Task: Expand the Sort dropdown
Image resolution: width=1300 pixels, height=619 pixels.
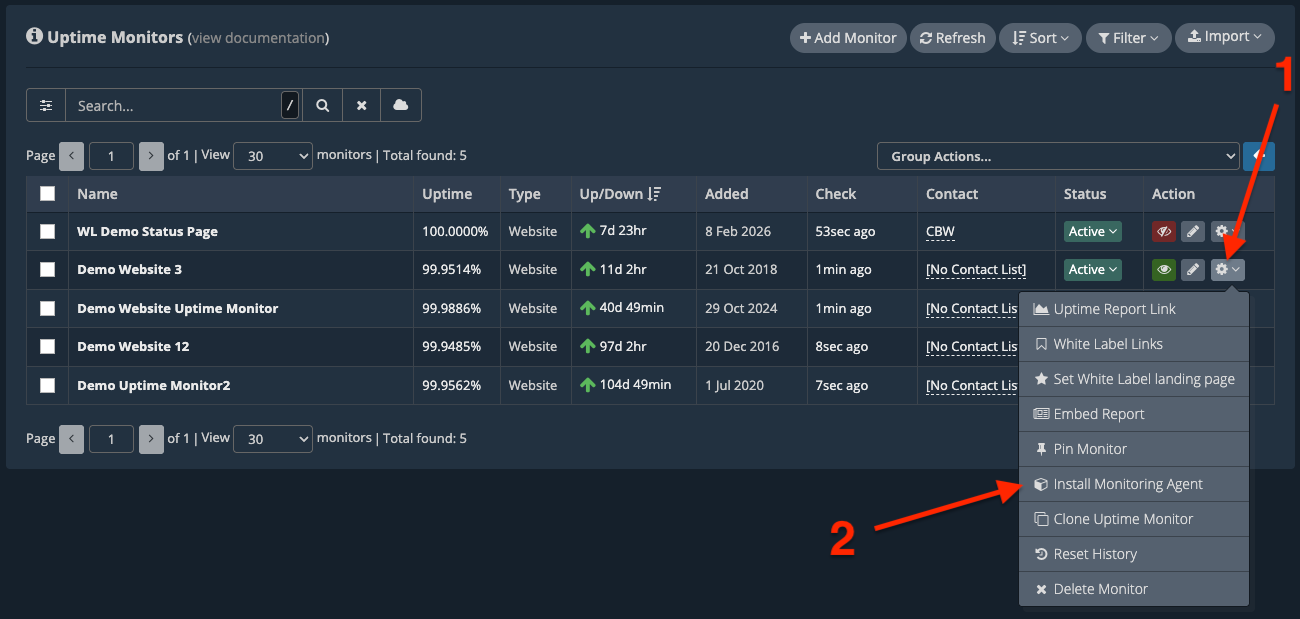Action: tap(1040, 38)
